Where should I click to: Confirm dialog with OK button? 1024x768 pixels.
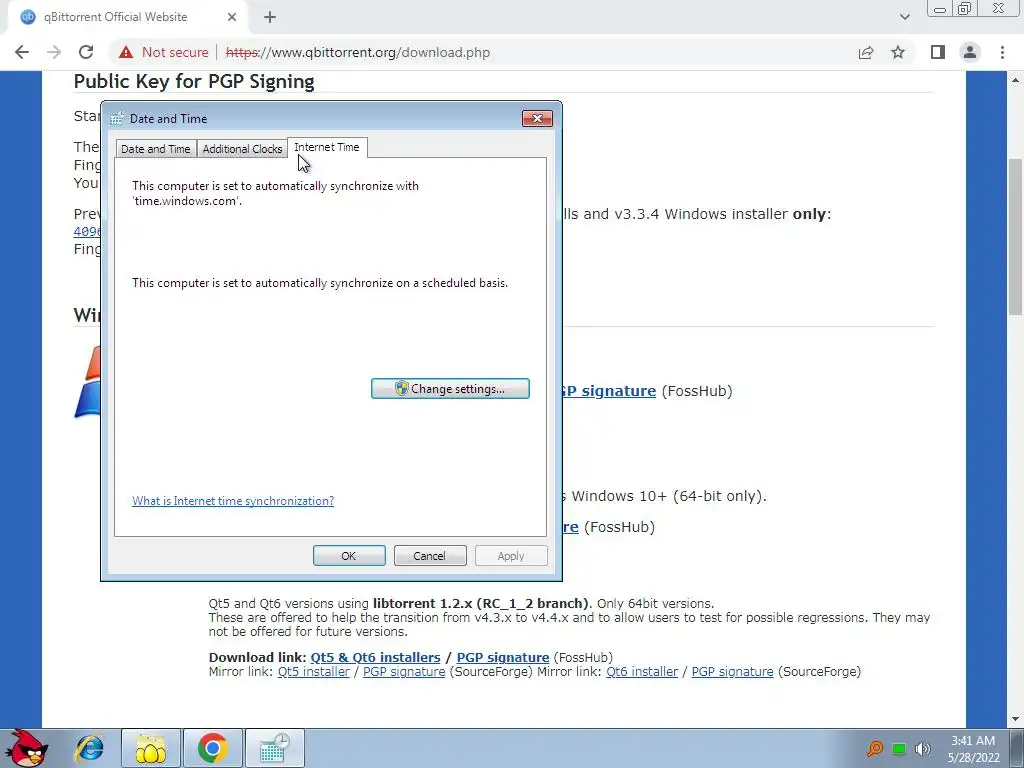349,556
